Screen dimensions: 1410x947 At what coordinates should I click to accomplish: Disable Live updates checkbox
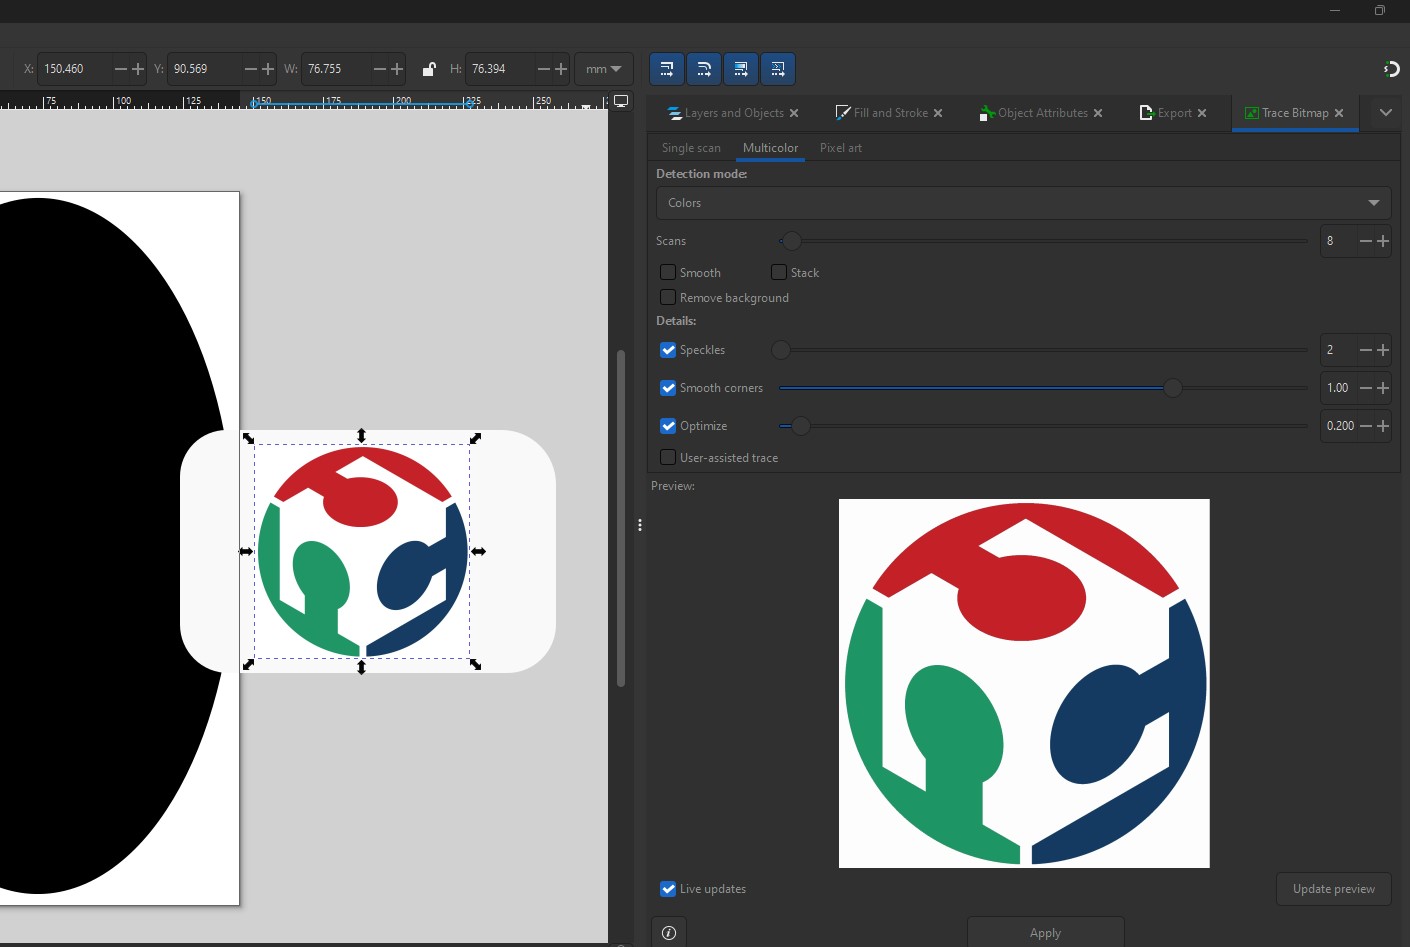(668, 889)
